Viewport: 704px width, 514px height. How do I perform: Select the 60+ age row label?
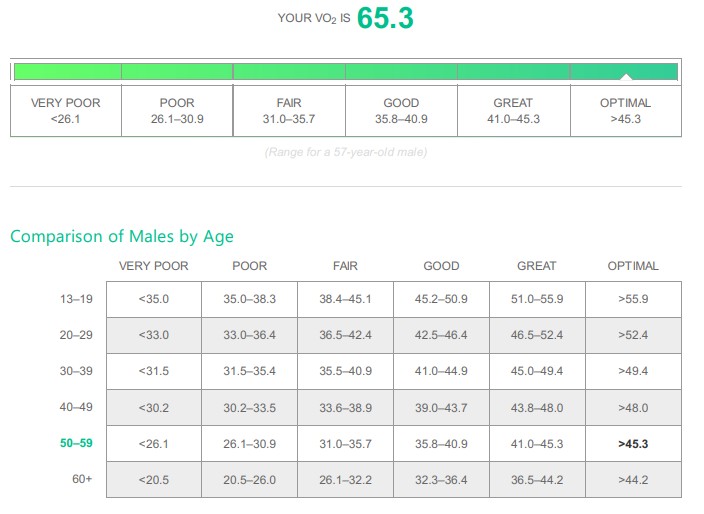click(x=82, y=480)
